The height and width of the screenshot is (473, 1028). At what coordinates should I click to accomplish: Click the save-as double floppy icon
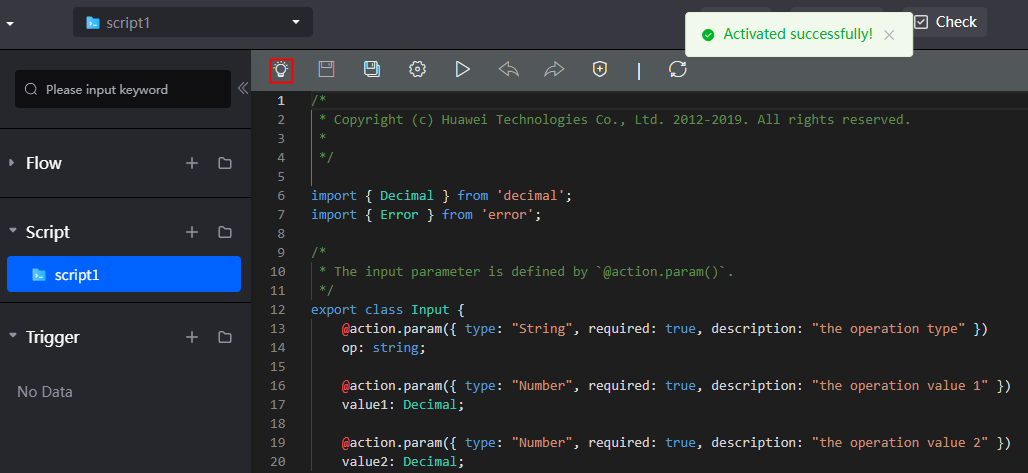tap(372, 69)
